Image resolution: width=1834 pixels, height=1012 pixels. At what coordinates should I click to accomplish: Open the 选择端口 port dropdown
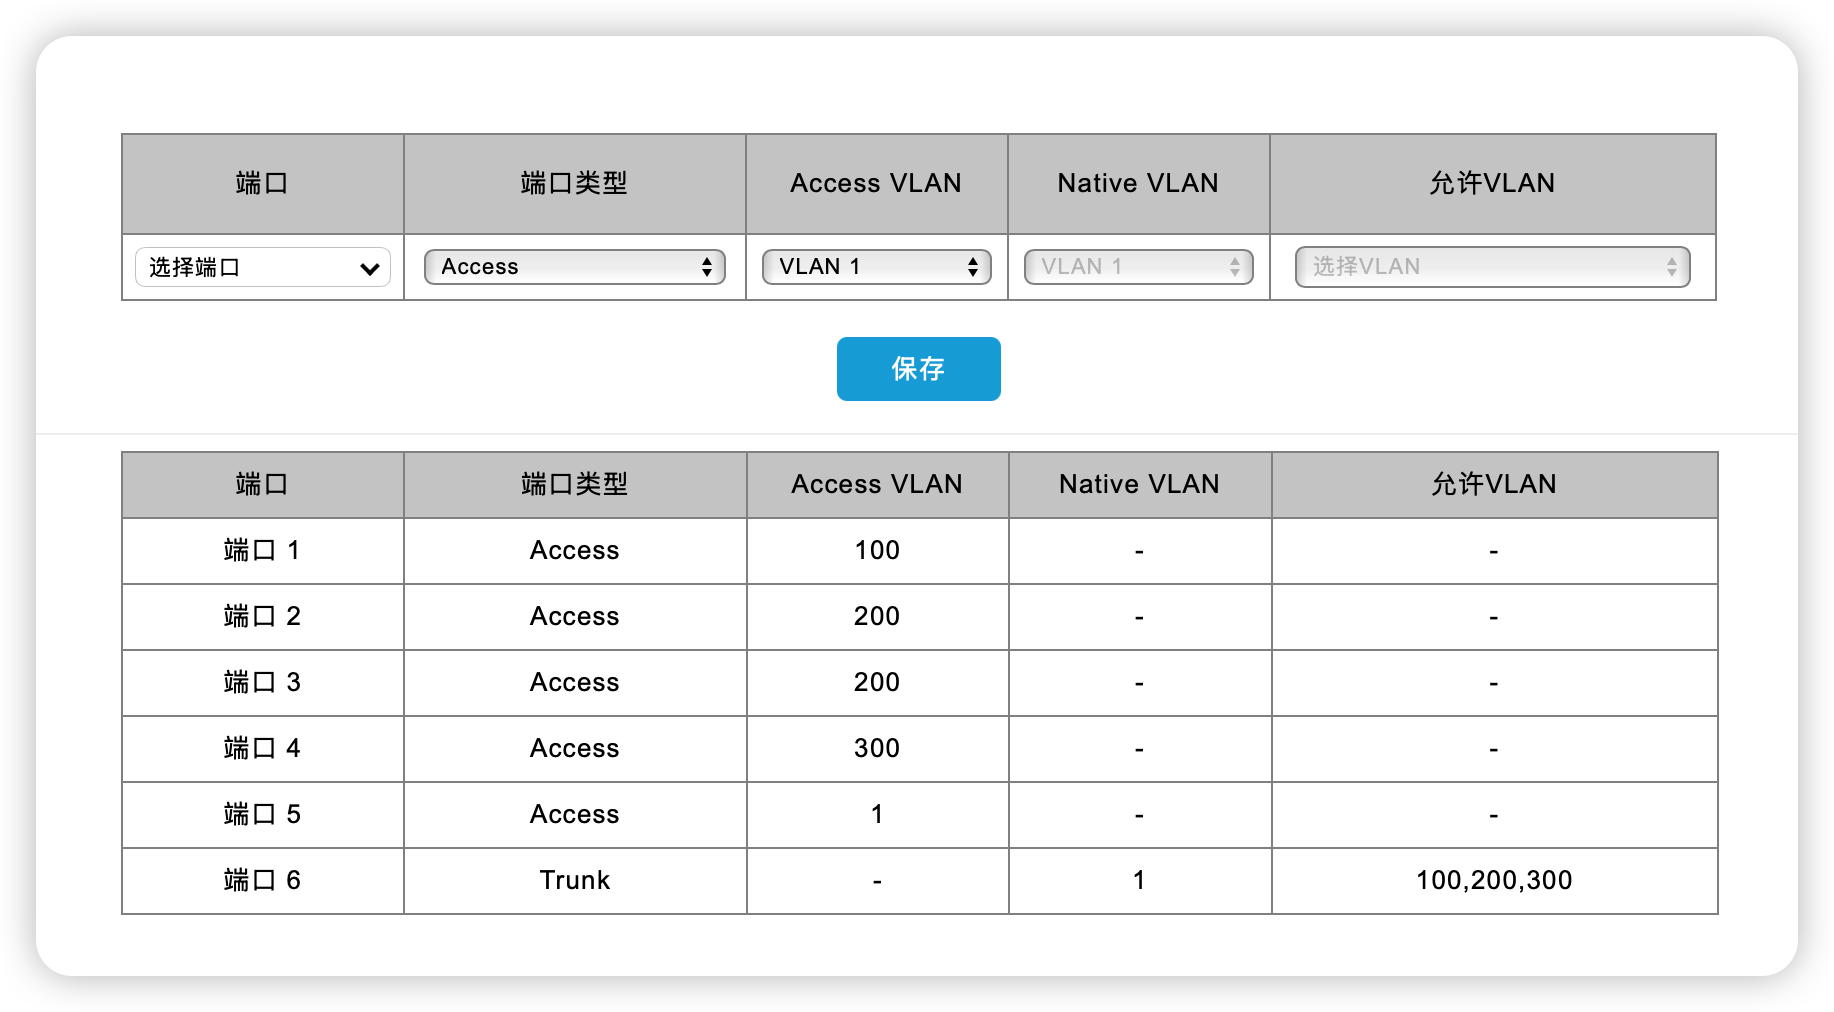point(262,267)
